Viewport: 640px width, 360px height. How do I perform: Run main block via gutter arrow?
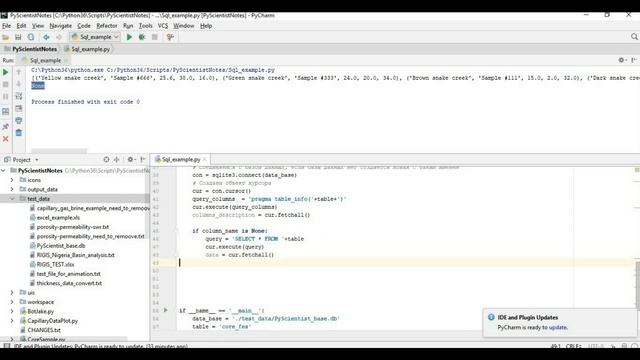coord(166,310)
